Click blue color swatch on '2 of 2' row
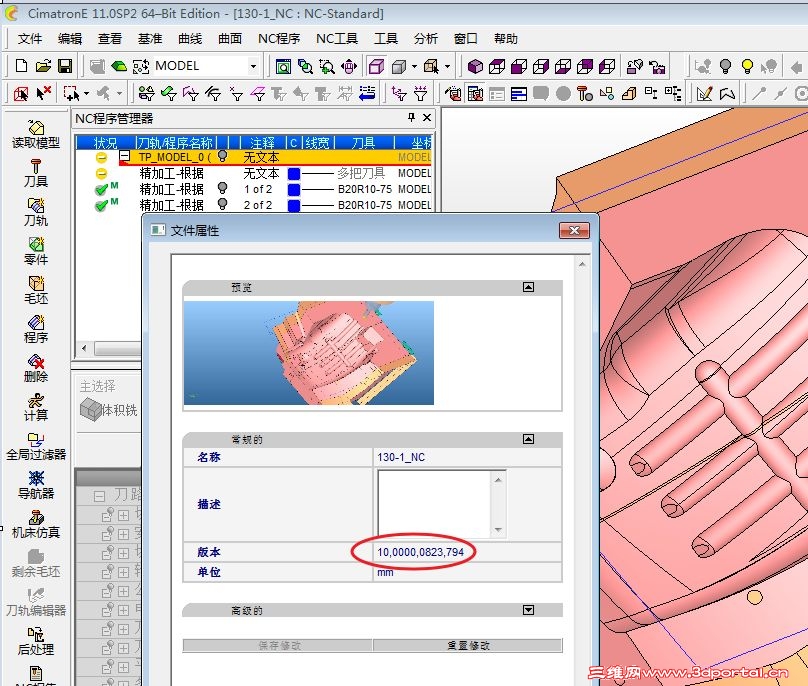 294,206
